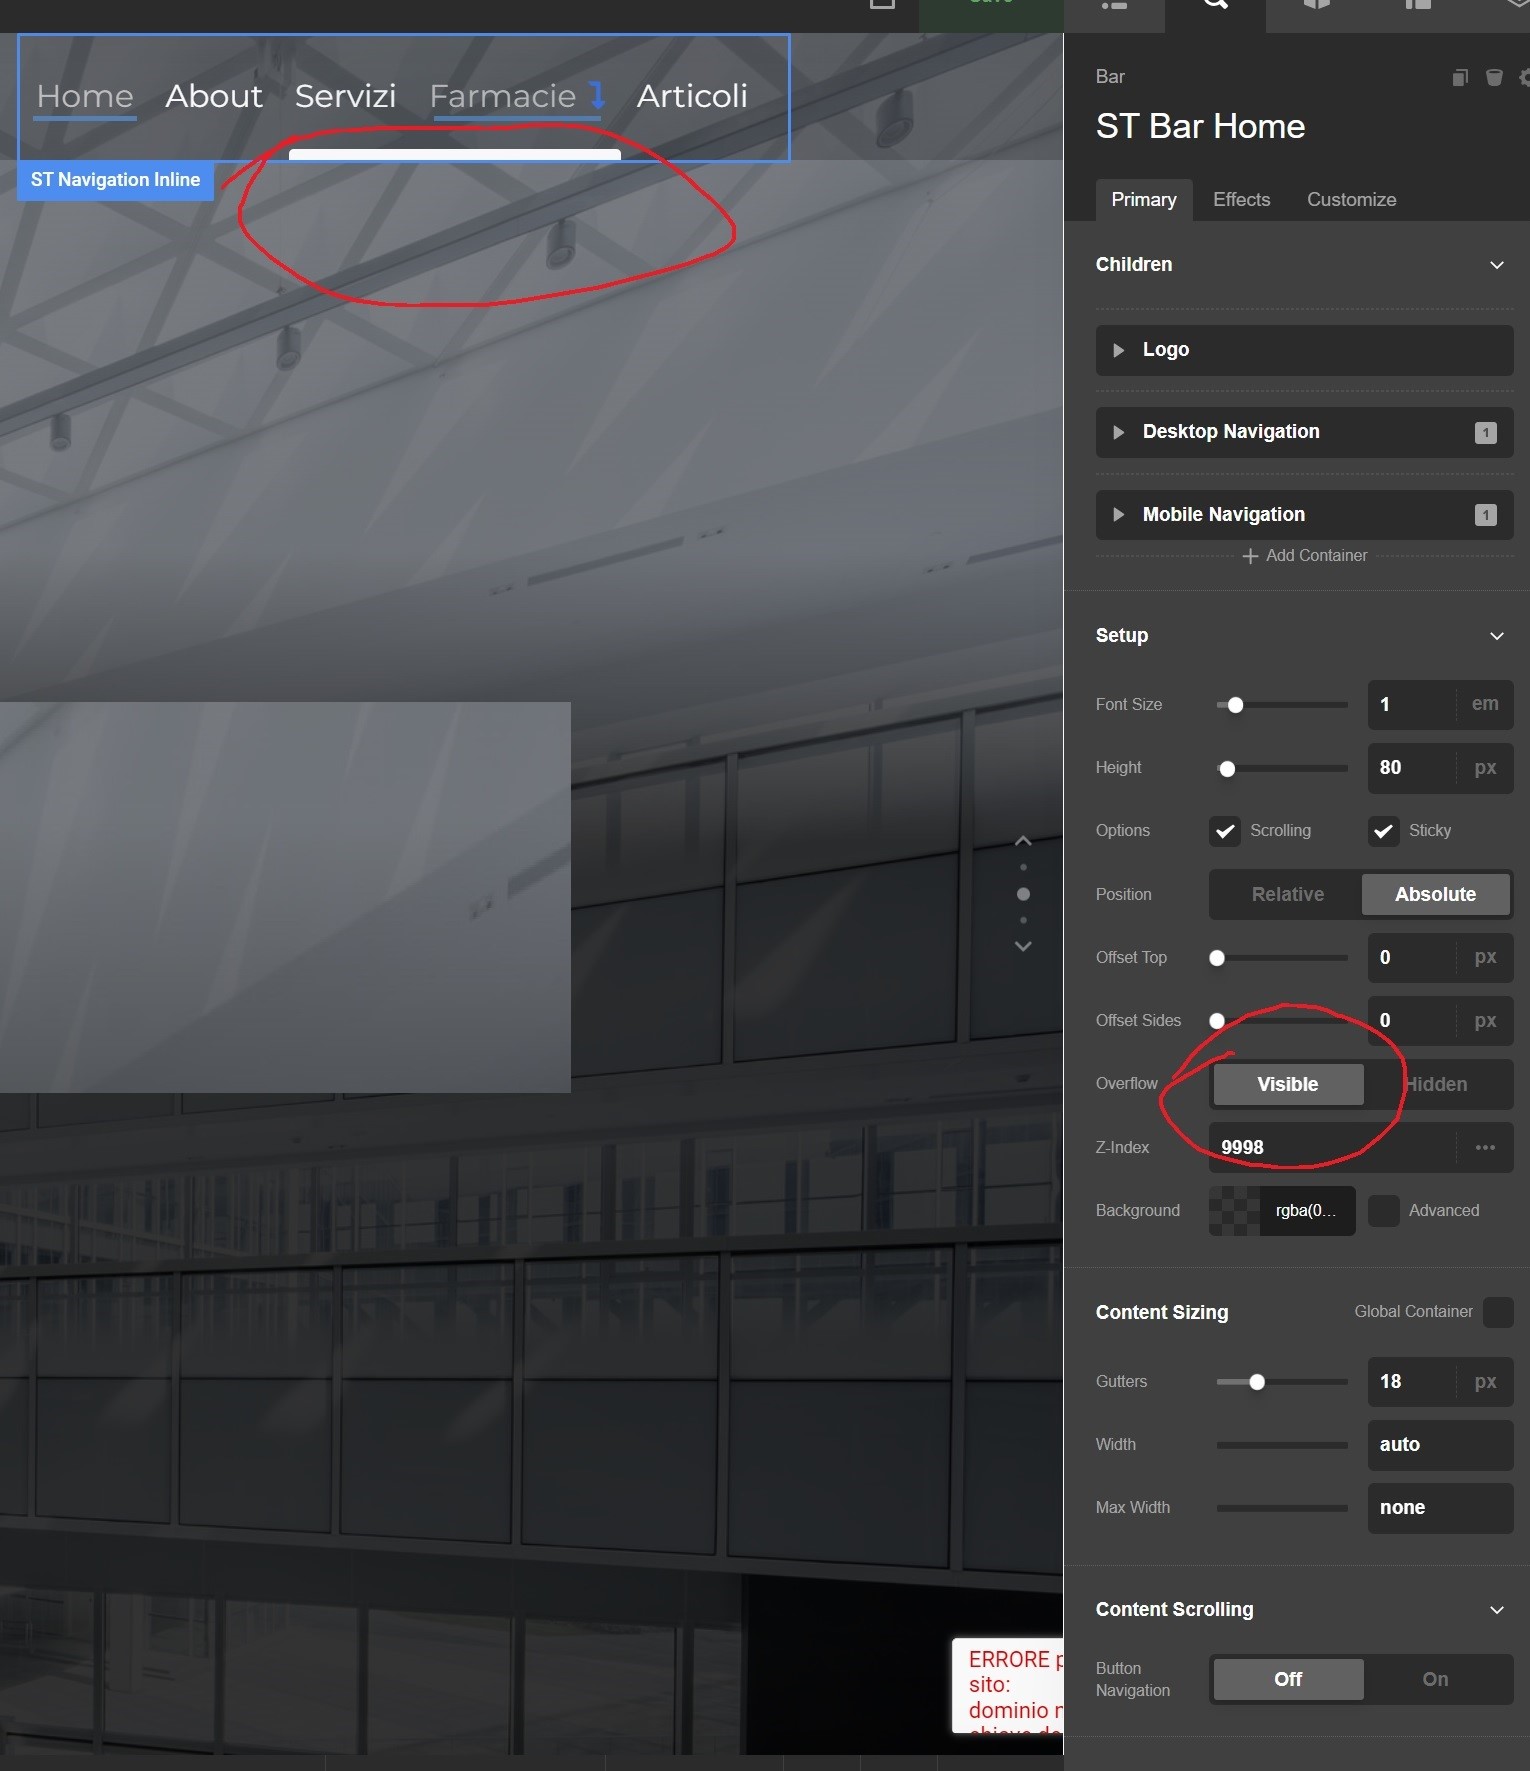Click the trash icon to delete the Bar

1494,78
